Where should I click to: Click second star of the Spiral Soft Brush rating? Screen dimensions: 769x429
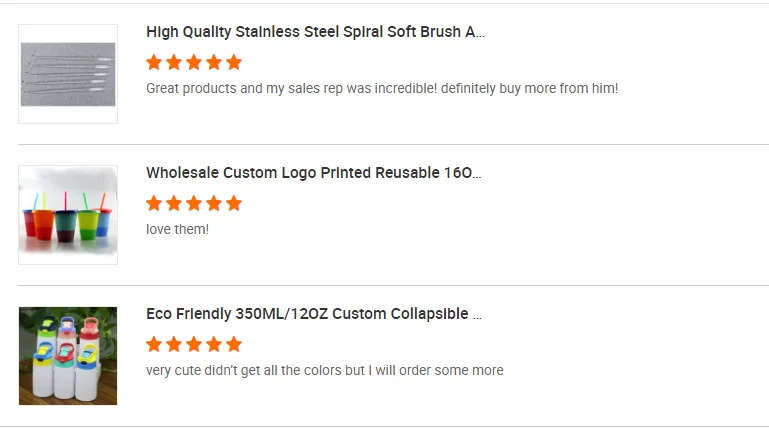[x=174, y=62]
